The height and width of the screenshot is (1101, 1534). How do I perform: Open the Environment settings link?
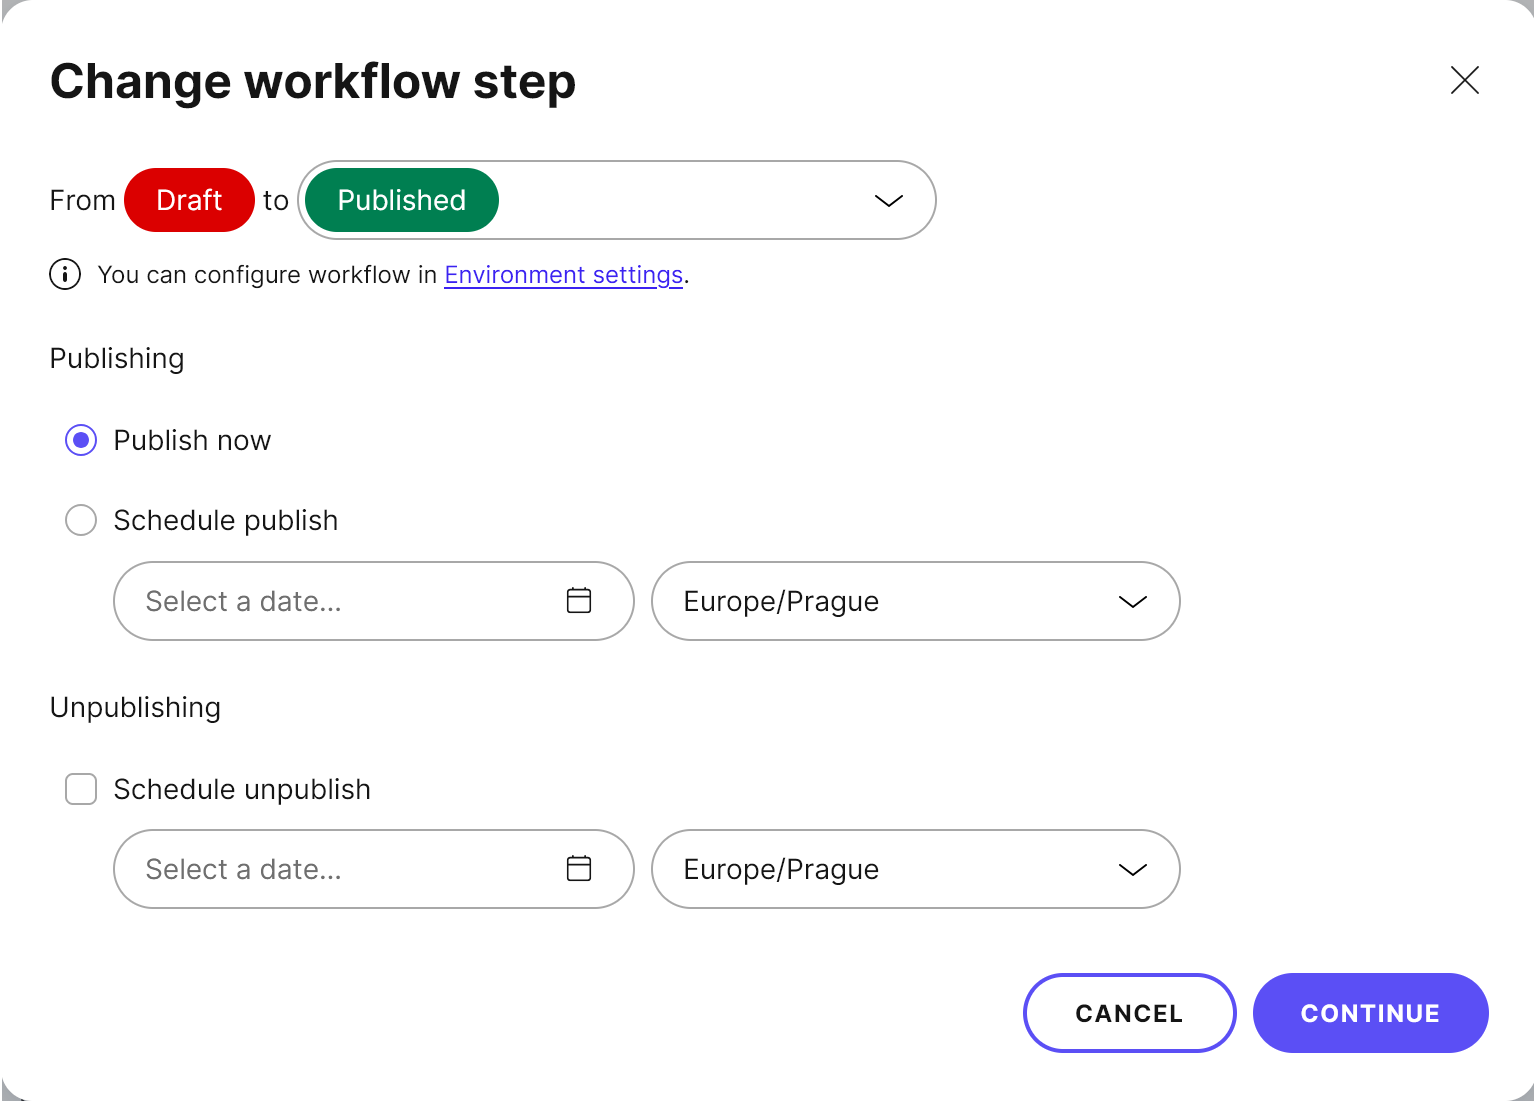point(563,274)
